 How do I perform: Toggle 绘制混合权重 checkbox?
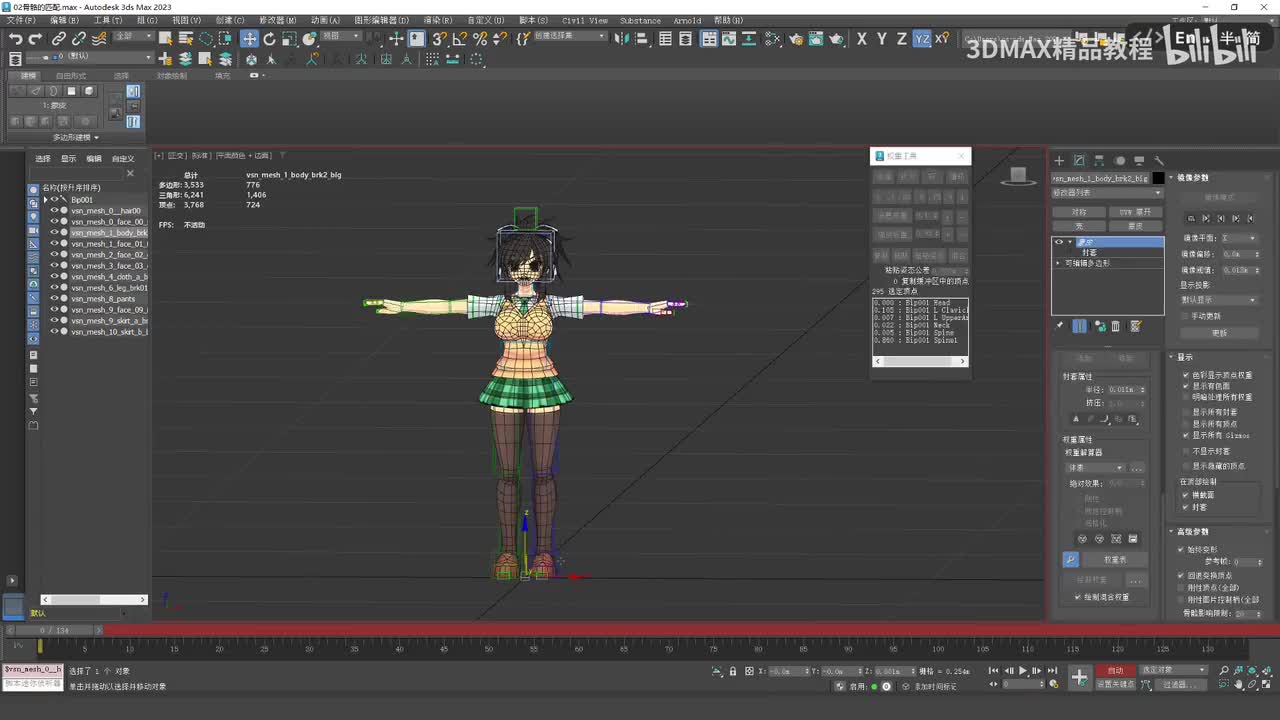click(x=1077, y=597)
